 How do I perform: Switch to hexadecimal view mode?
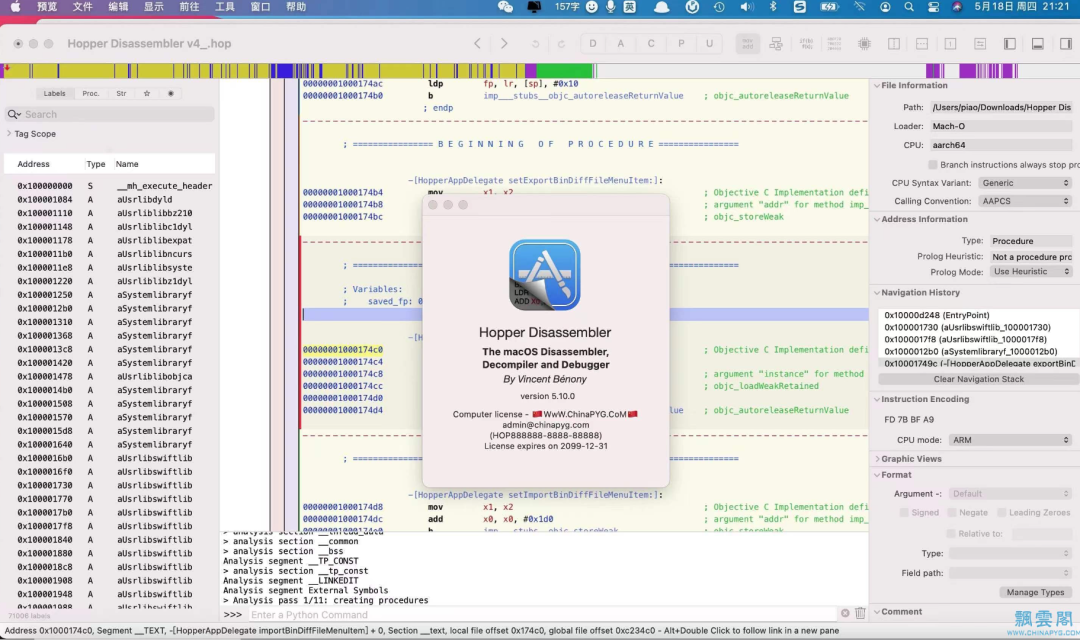(x=834, y=43)
